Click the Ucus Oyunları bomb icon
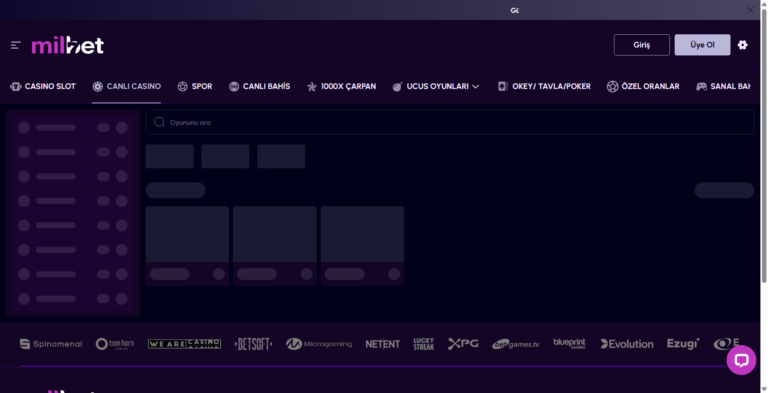 click(x=397, y=87)
